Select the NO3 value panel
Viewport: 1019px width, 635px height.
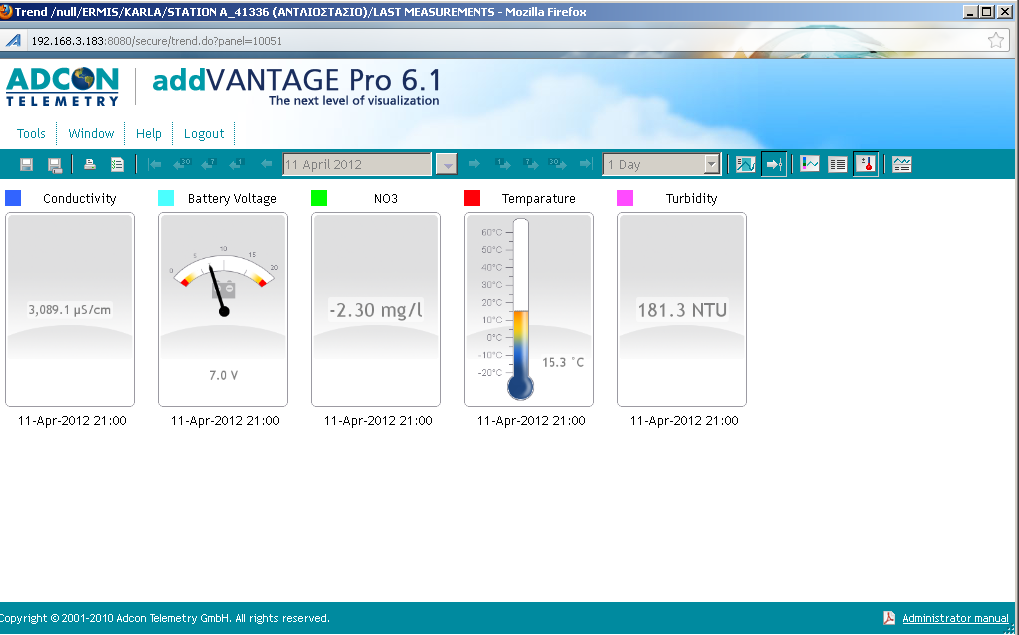(x=376, y=309)
